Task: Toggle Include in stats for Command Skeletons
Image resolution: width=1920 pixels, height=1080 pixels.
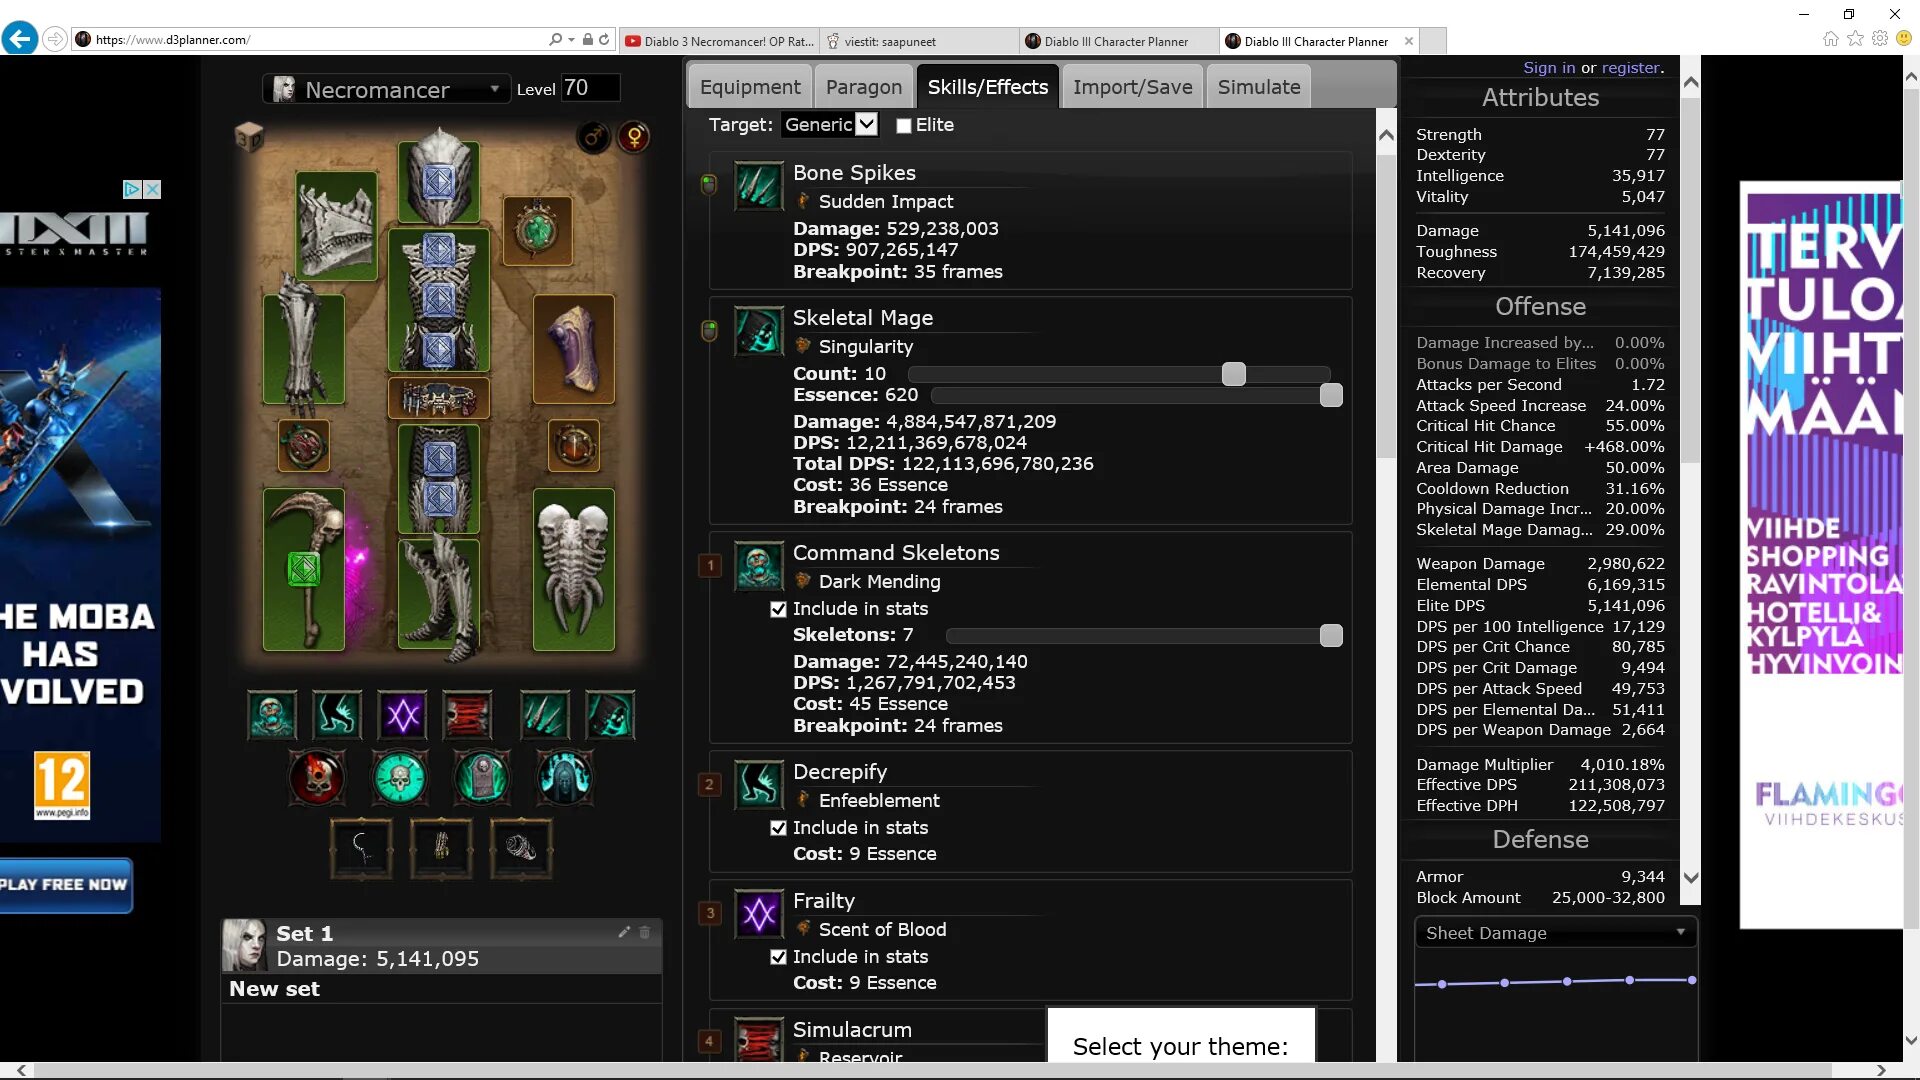Action: [x=779, y=609]
